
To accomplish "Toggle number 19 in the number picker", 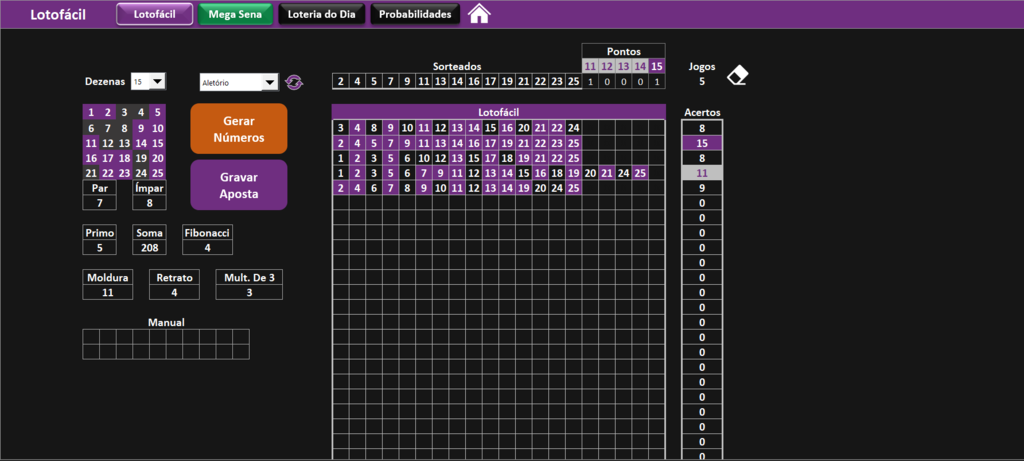I will tap(141, 158).
